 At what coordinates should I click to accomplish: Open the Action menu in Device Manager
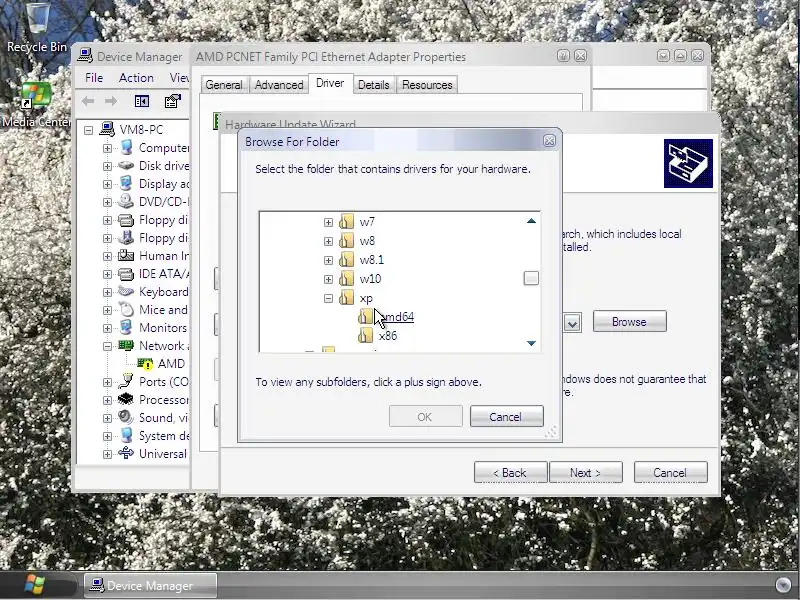tap(136, 78)
